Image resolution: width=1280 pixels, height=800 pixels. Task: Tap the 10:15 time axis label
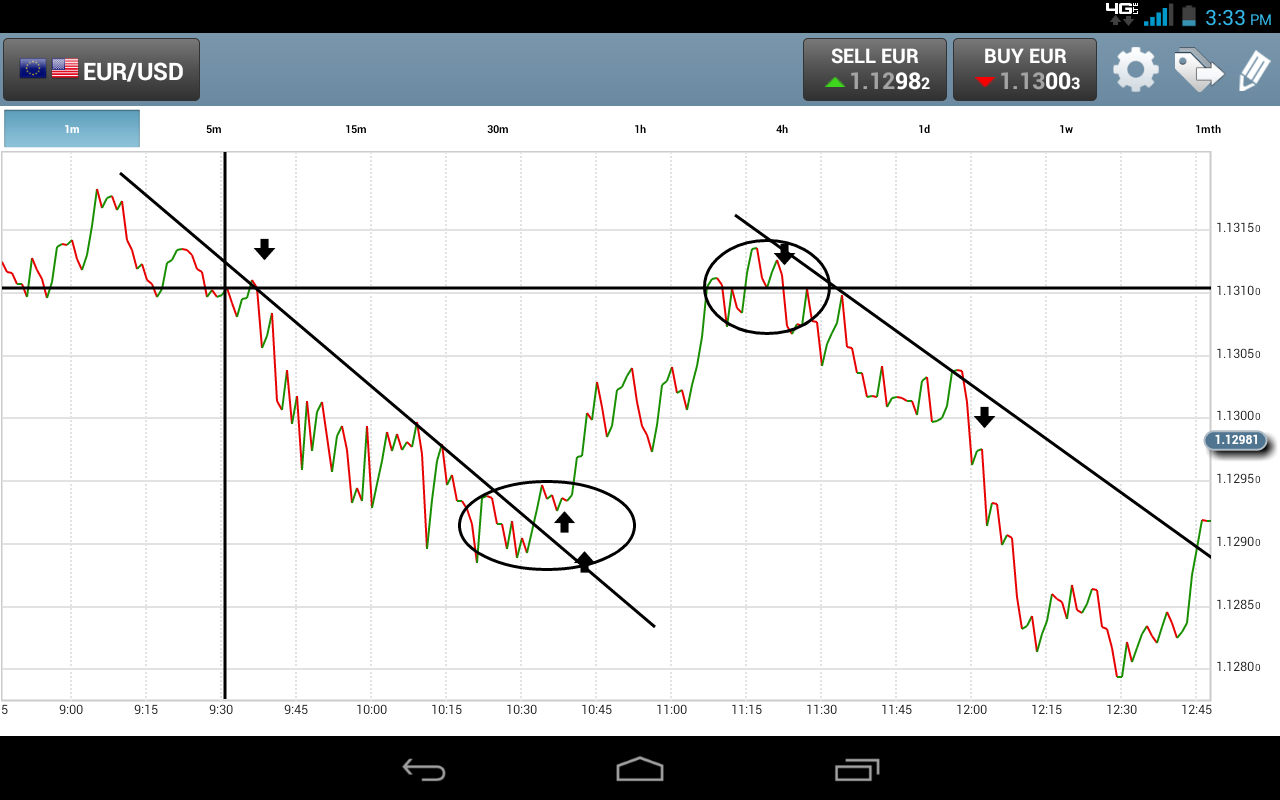coord(446,710)
